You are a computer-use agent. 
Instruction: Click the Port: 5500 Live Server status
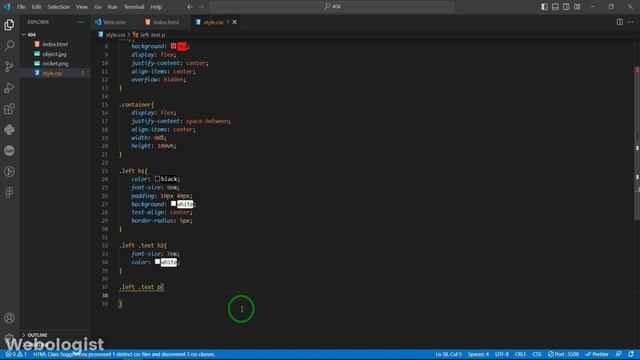[563, 354]
